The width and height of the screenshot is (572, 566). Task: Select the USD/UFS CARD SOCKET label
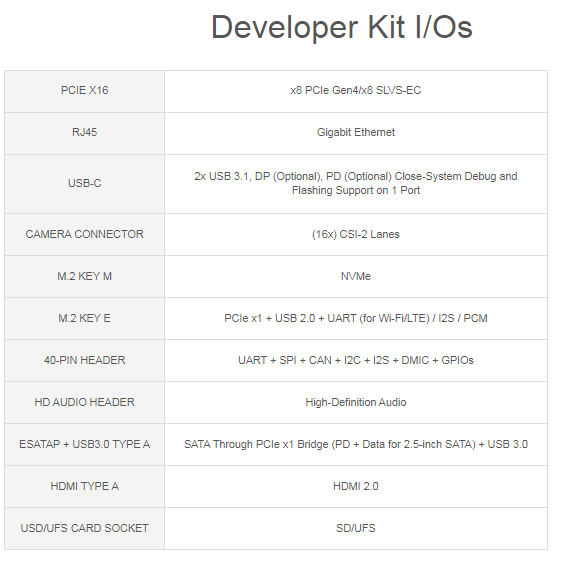(x=85, y=528)
